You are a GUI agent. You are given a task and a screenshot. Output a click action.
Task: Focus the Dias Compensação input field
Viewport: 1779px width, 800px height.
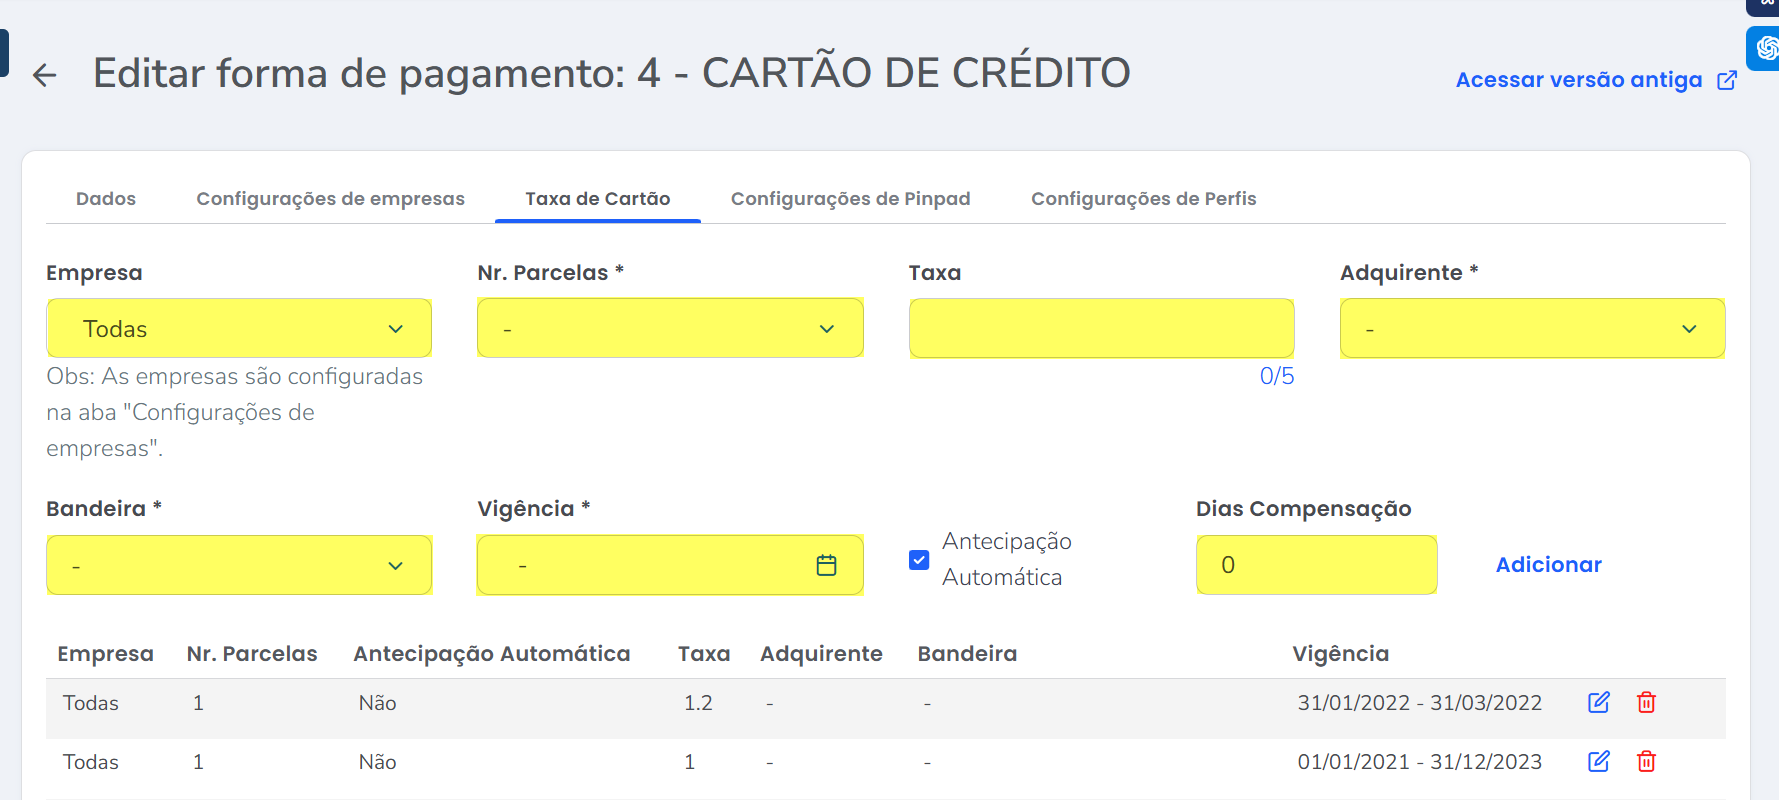click(x=1316, y=565)
